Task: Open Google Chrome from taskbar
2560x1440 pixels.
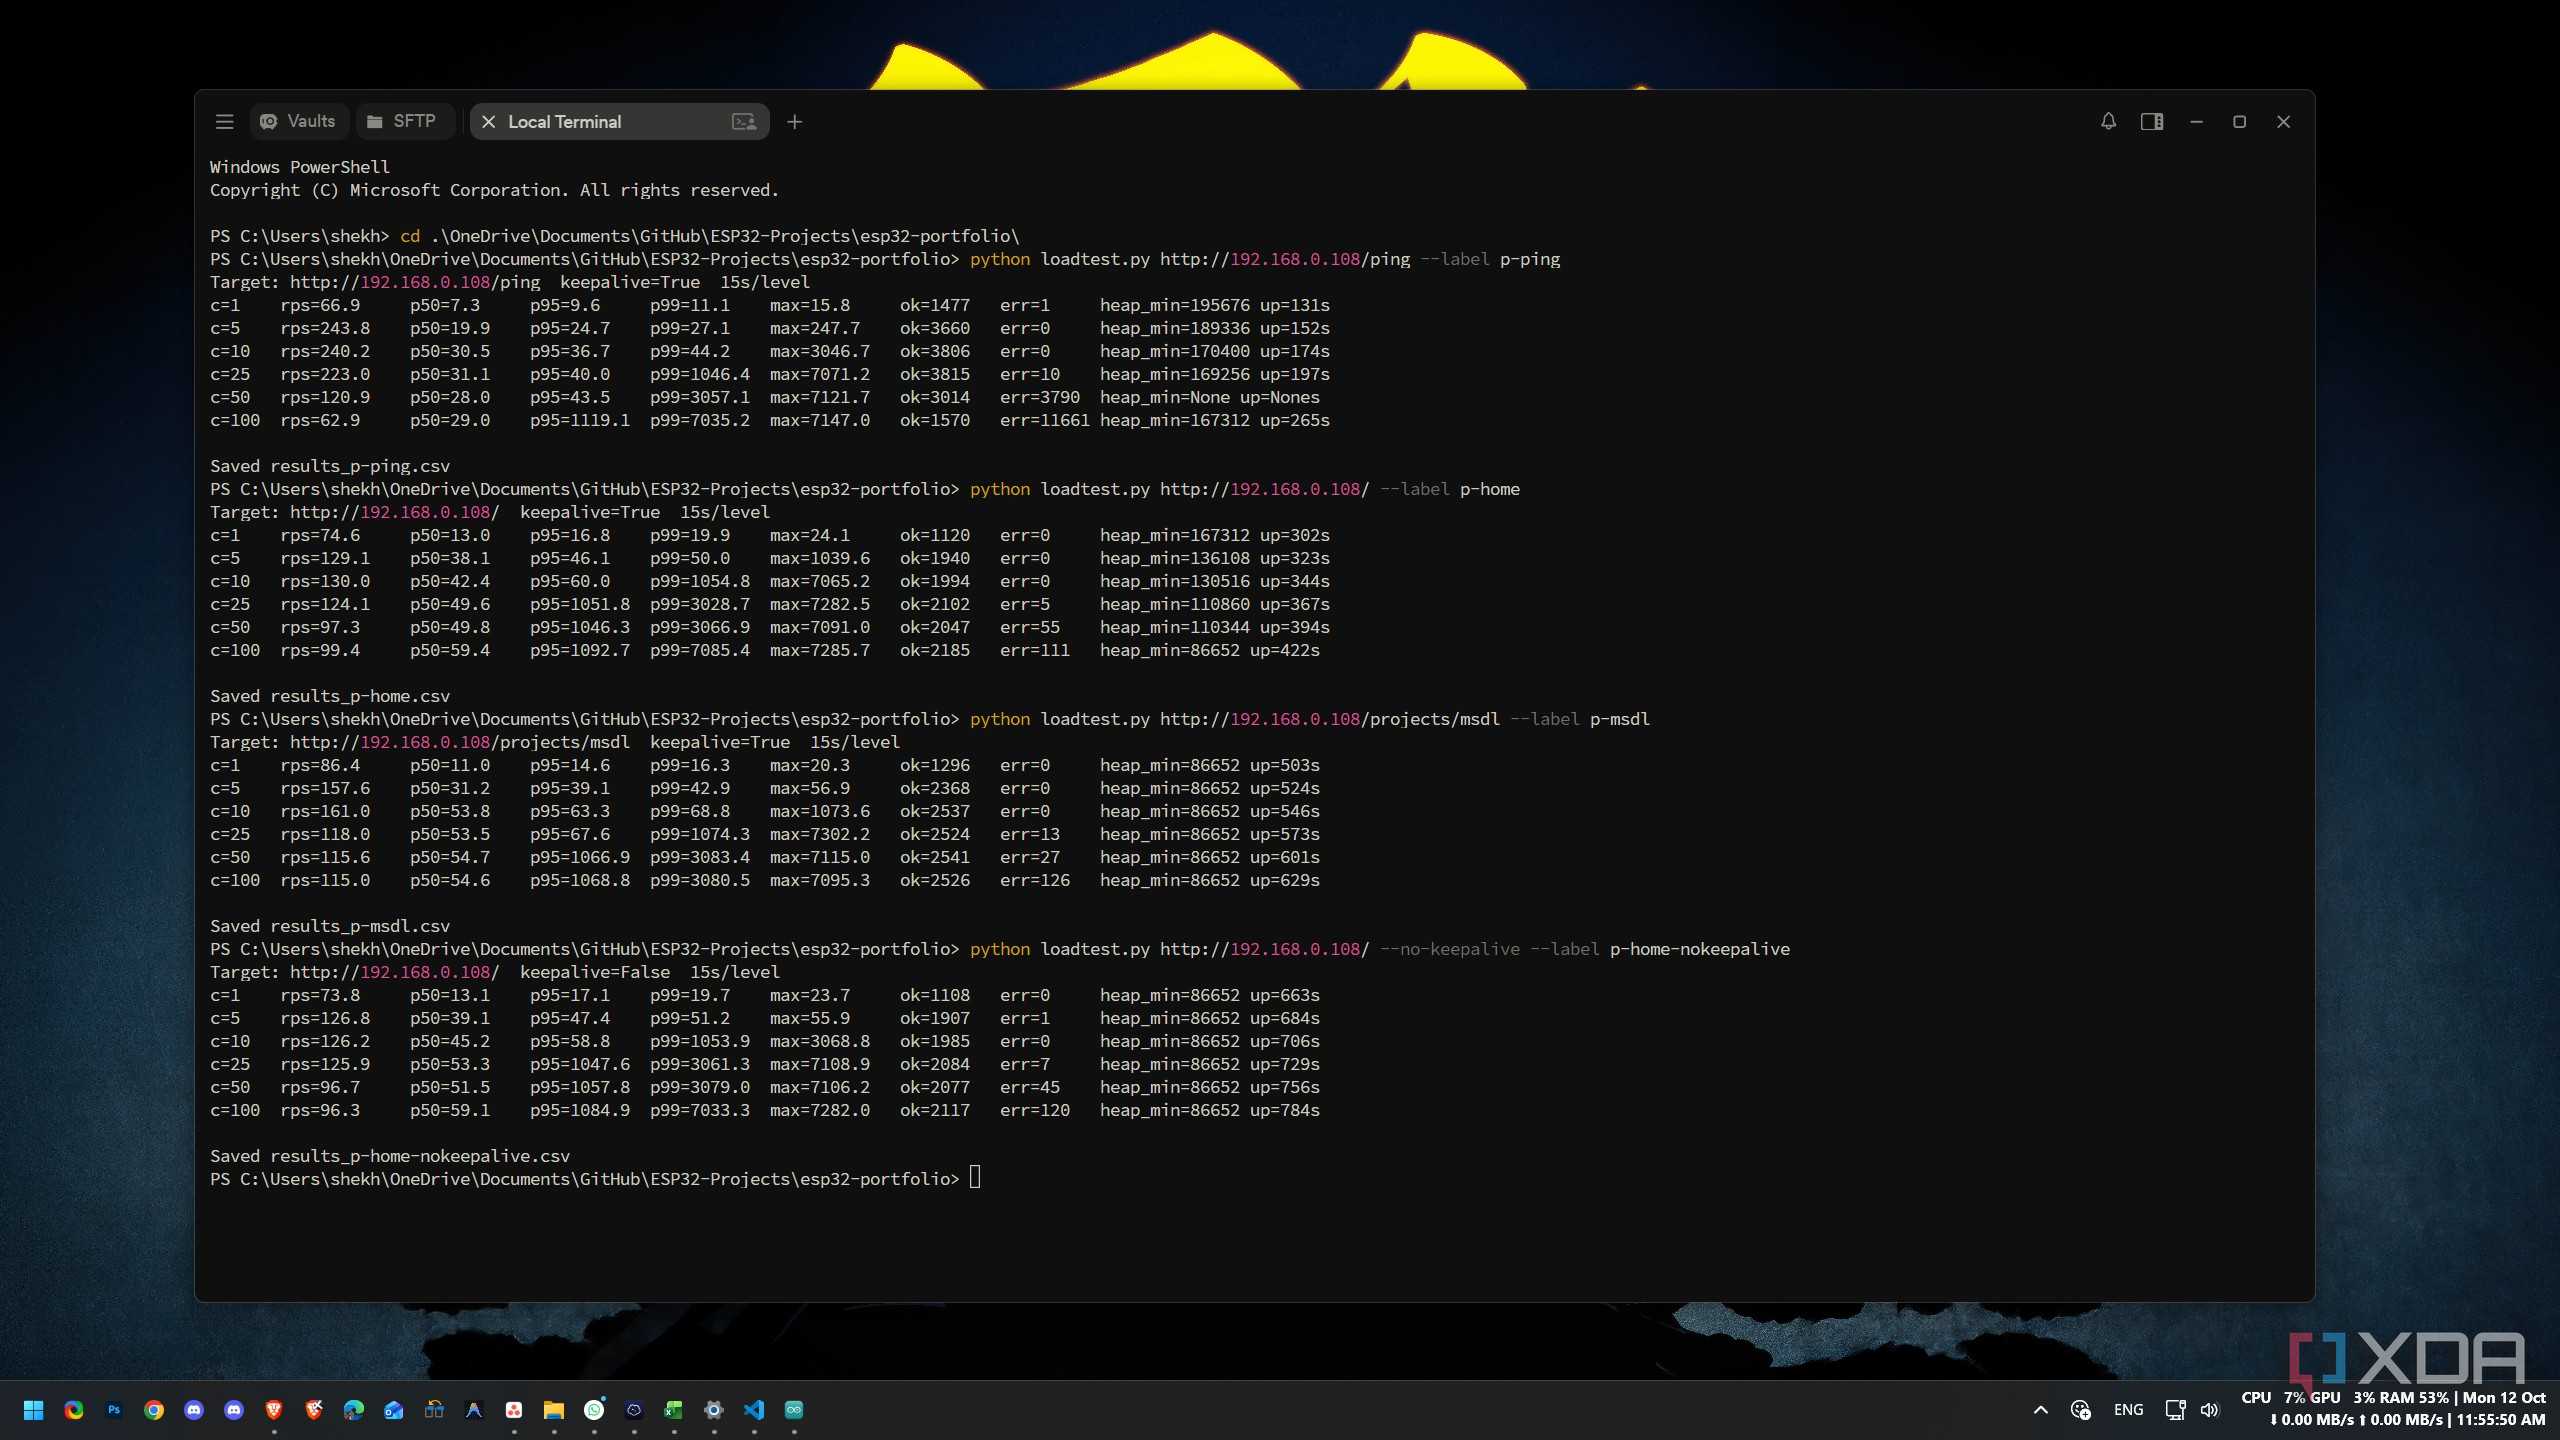Action: pyautogui.click(x=153, y=1410)
